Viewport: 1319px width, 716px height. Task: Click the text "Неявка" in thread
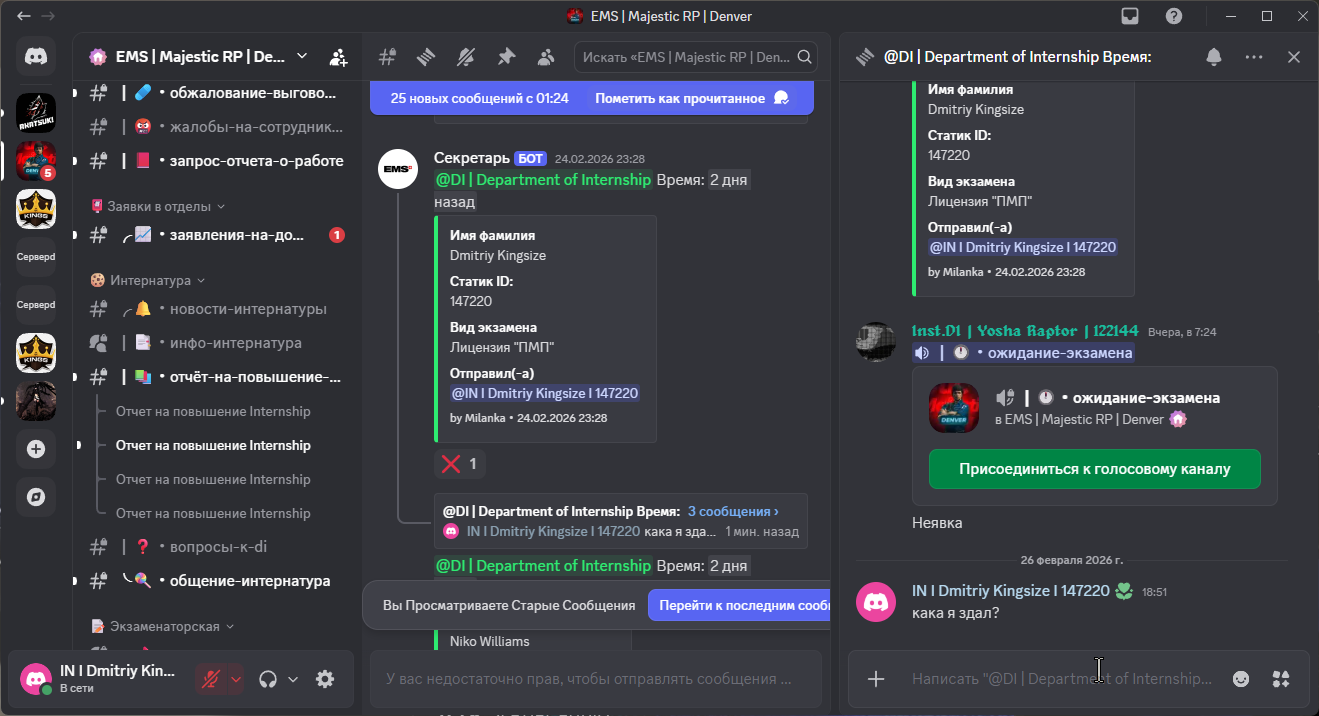click(x=937, y=523)
